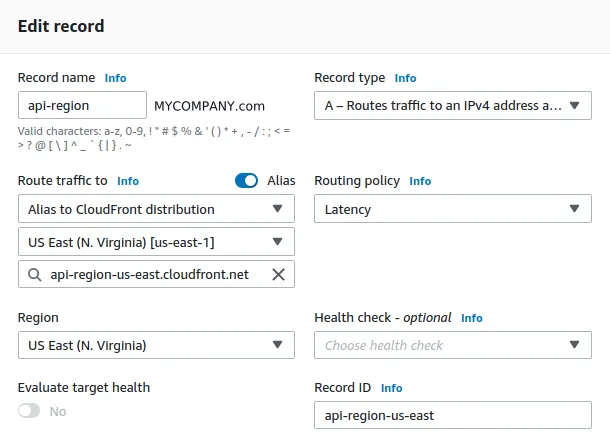Open Alias to CloudFront distribution dropdown

coord(156,209)
